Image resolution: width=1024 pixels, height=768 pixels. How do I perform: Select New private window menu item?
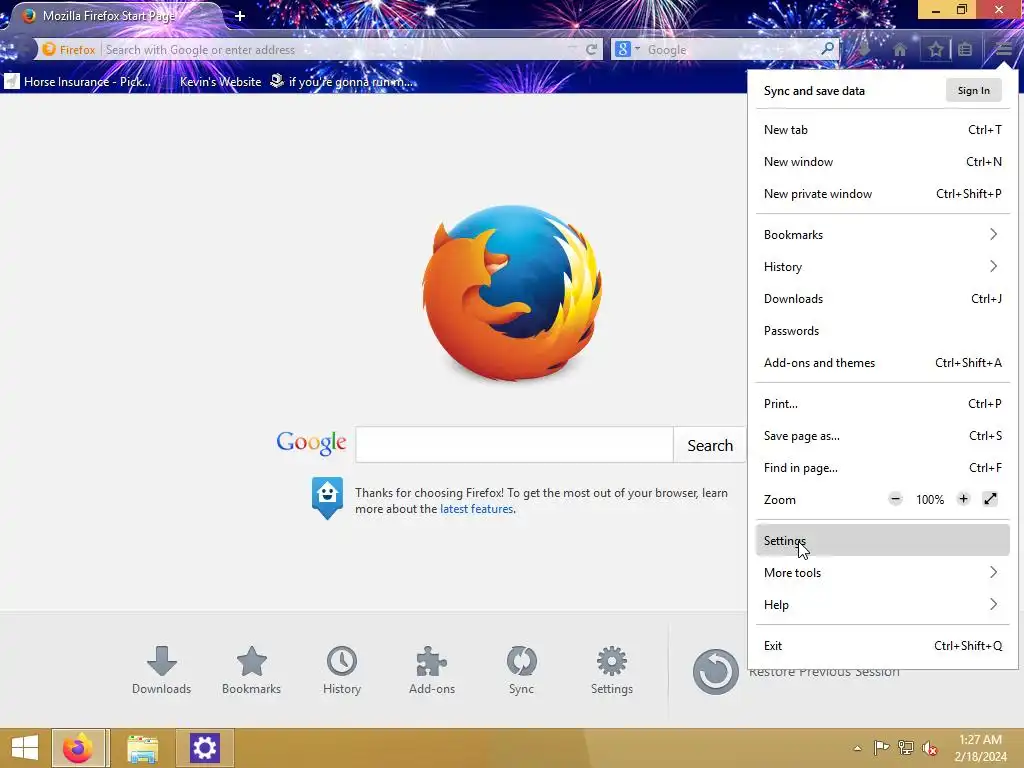tap(882, 193)
